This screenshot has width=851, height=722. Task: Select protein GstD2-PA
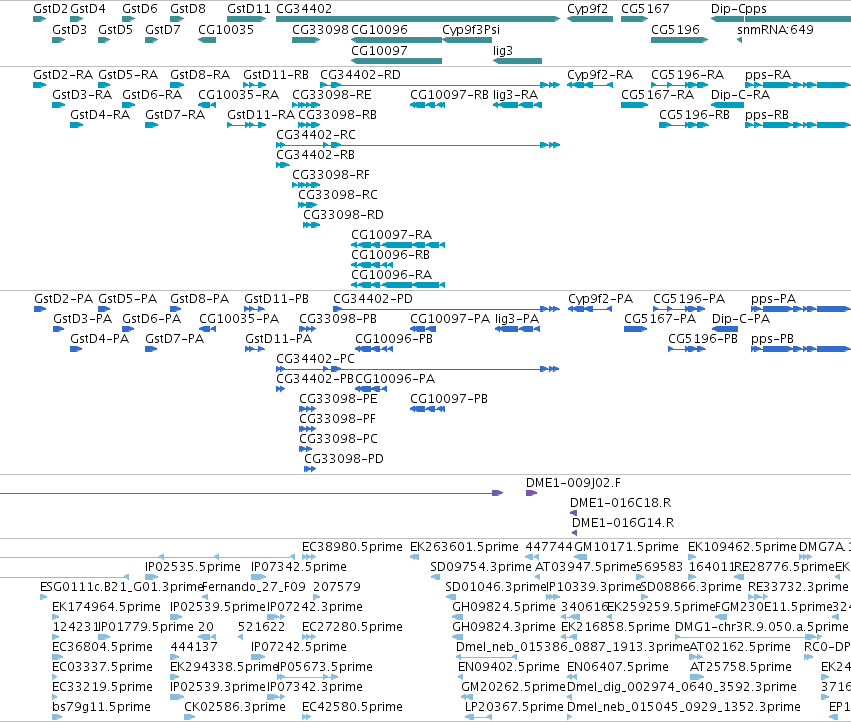click(x=63, y=299)
